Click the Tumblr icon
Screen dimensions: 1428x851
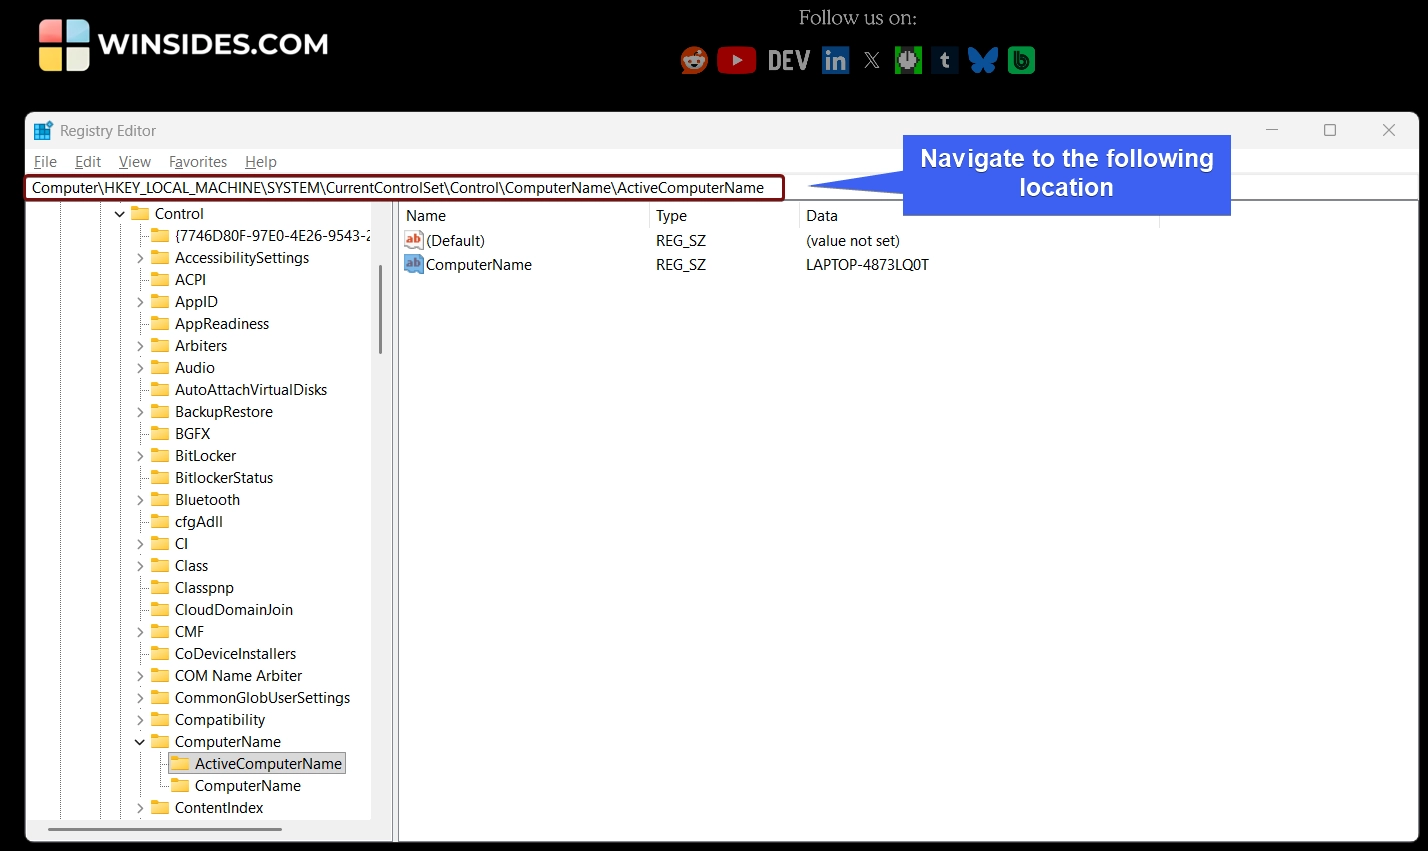tap(944, 61)
